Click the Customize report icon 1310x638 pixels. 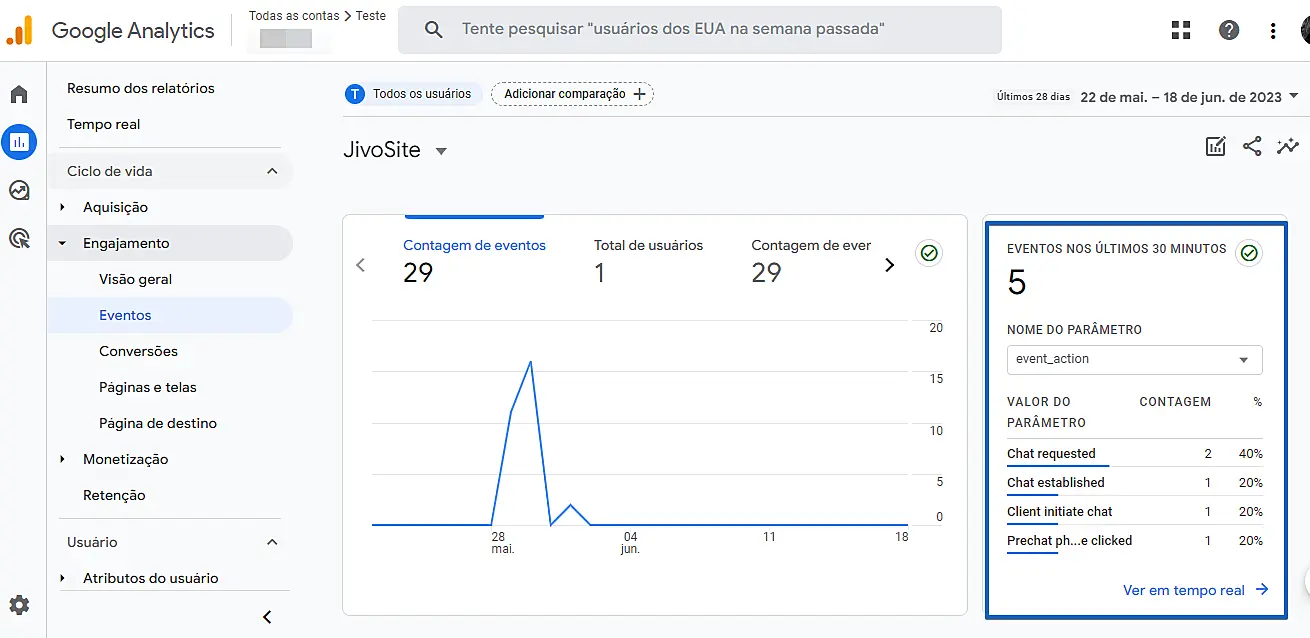1216,147
